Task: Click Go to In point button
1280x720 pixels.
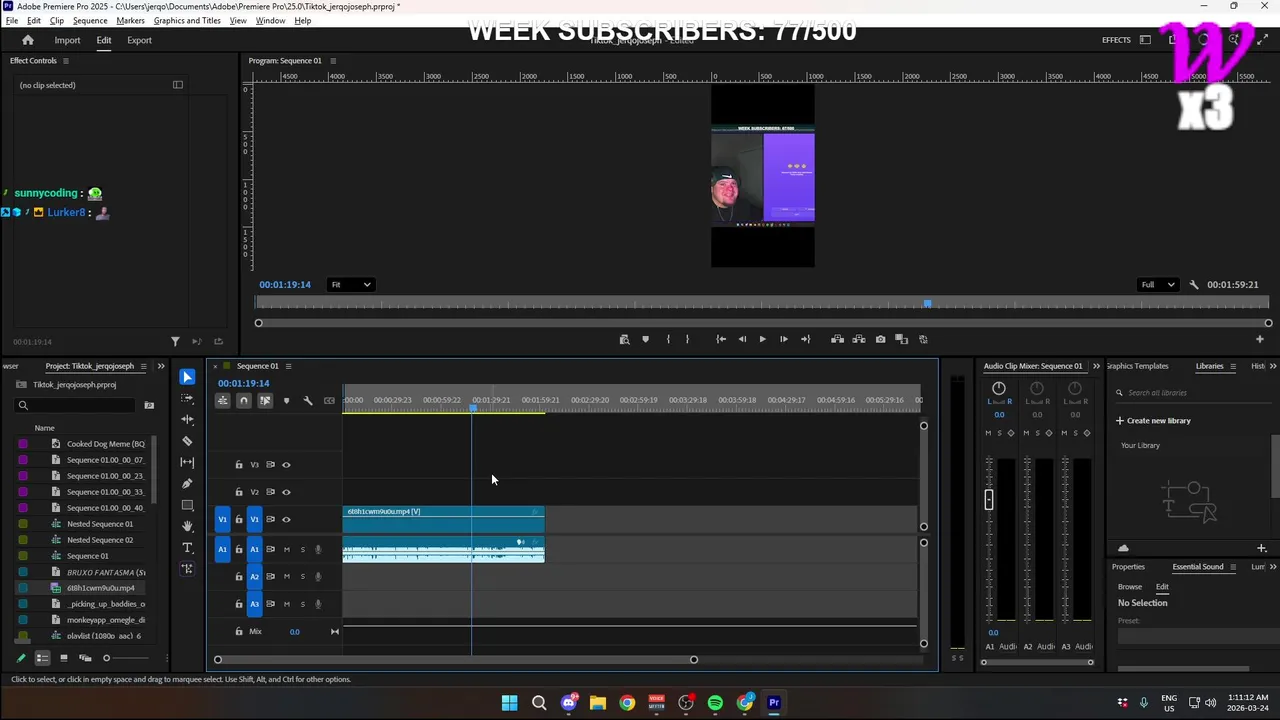Action: coord(721,339)
